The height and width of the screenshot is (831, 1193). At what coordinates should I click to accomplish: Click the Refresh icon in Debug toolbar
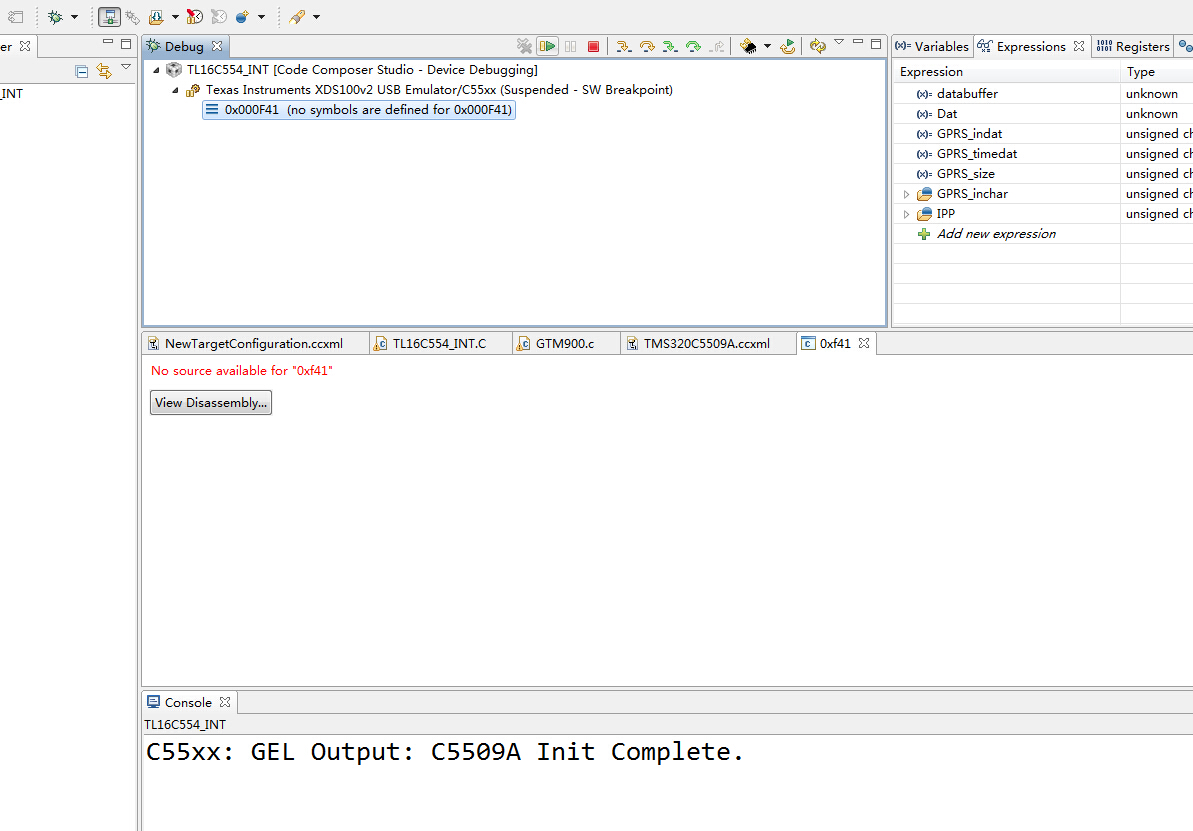(x=818, y=46)
